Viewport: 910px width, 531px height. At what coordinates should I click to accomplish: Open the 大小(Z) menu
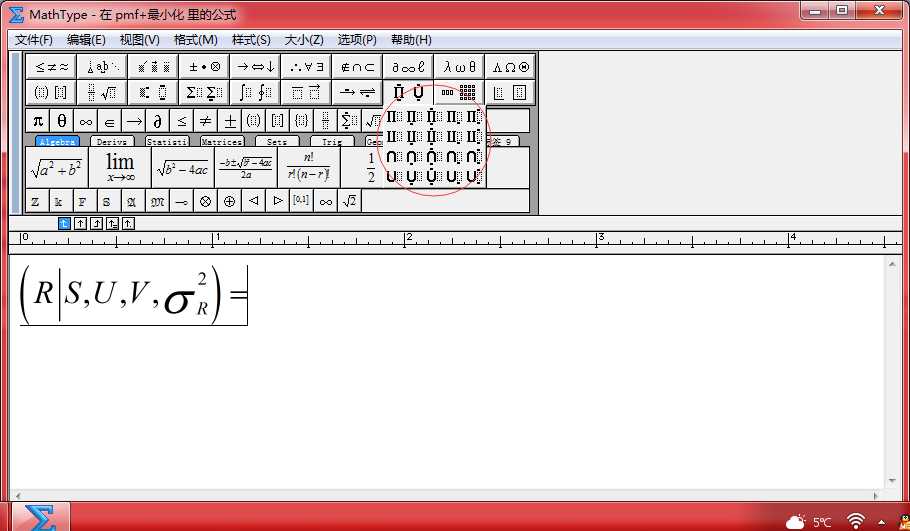coord(304,39)
